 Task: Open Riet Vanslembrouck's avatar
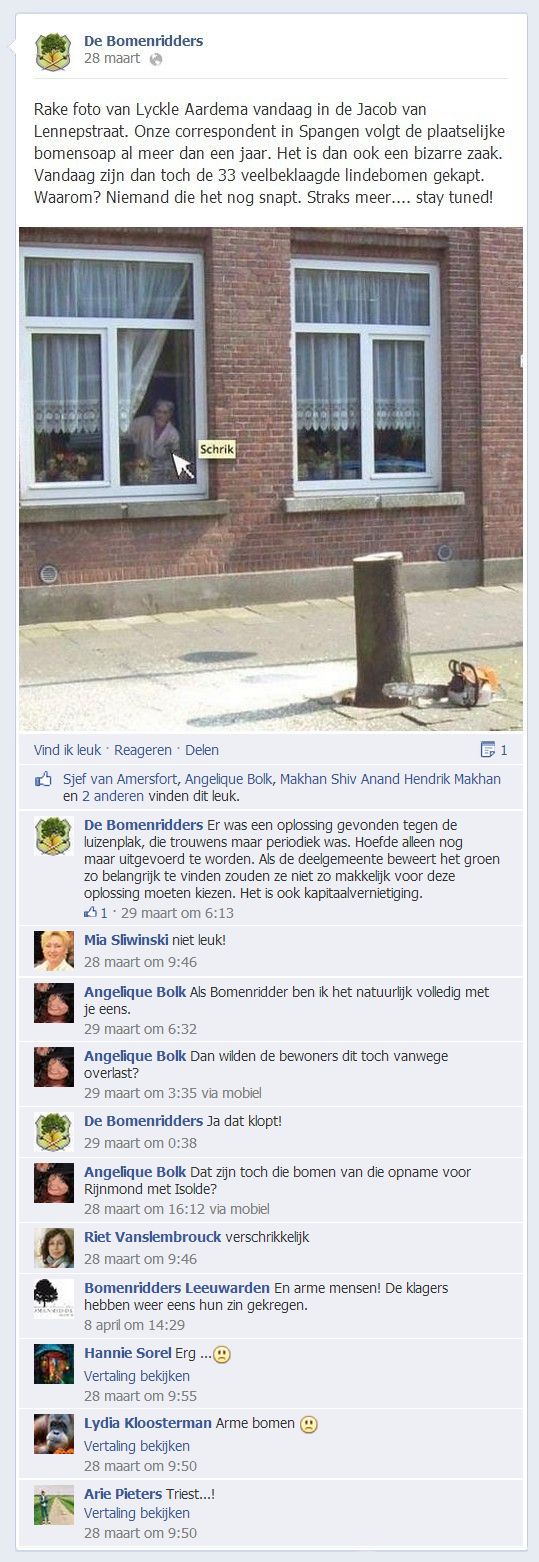(x=54, y=1247)
